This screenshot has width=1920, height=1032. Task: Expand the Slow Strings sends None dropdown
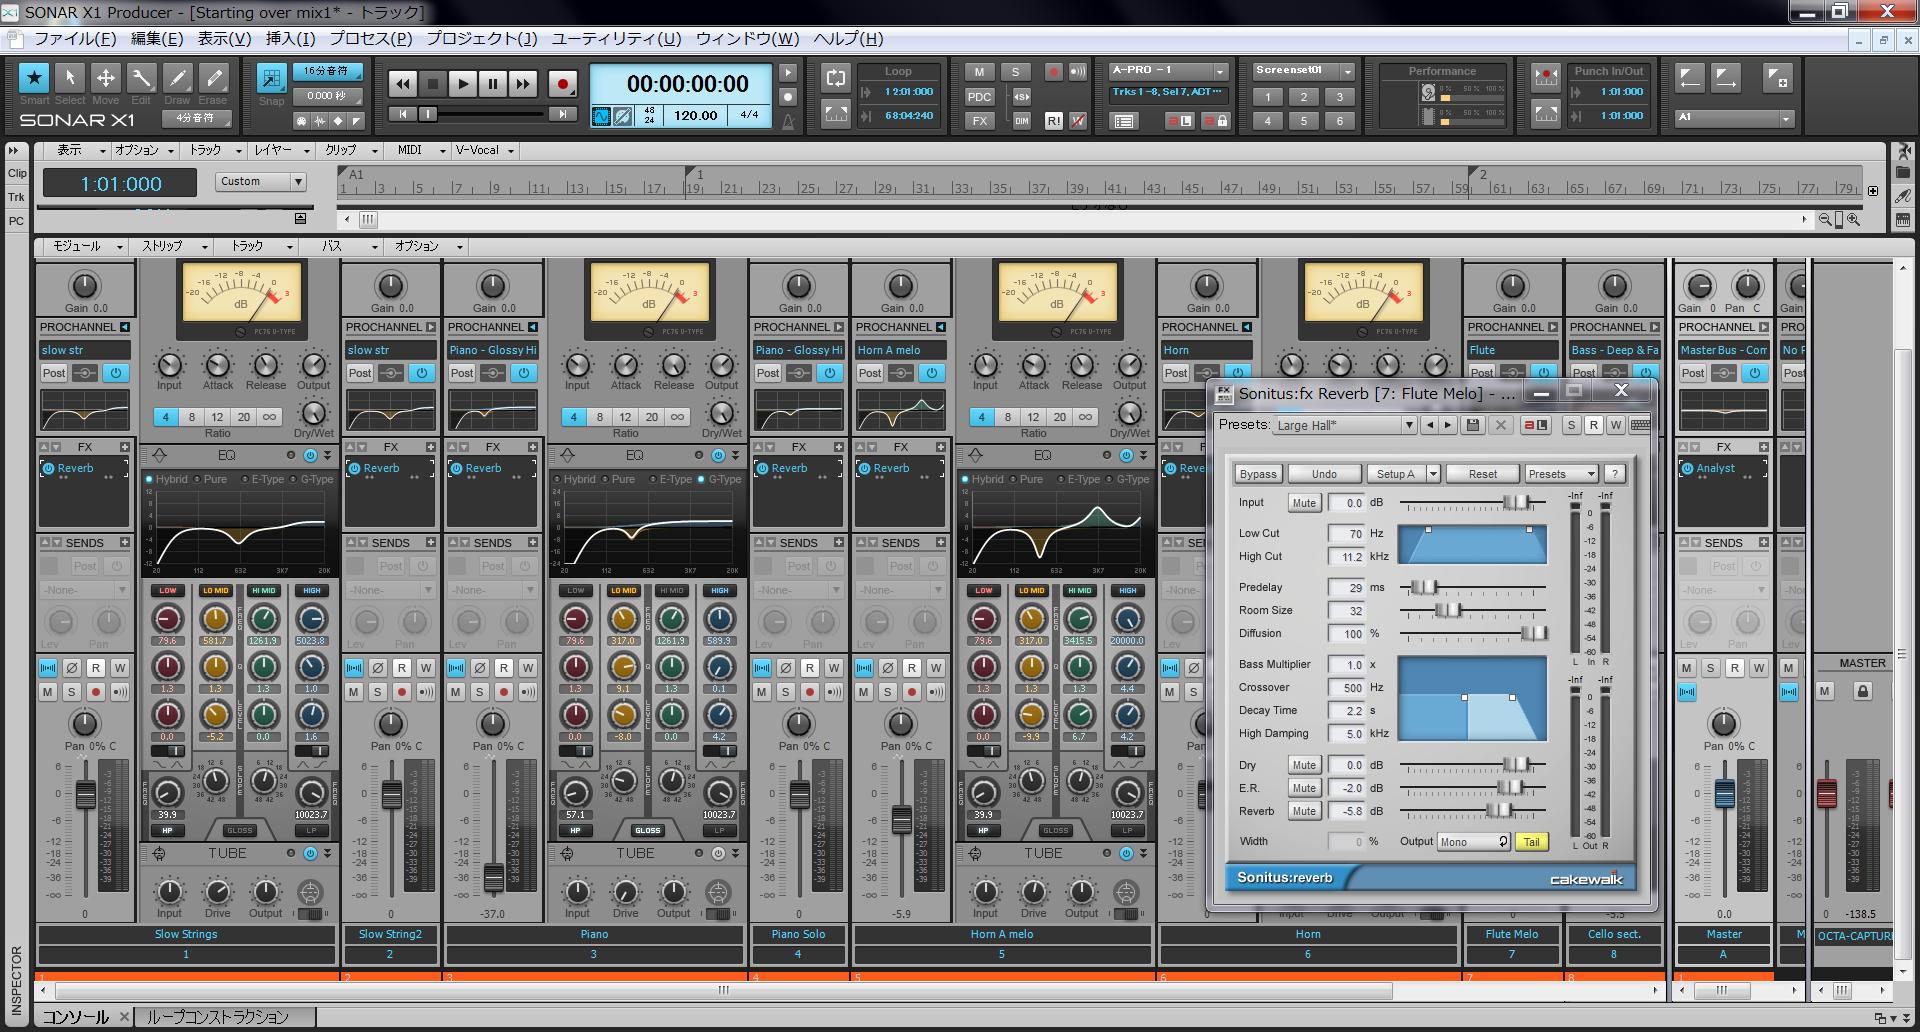pyautogui.click(x=85, y=590)
